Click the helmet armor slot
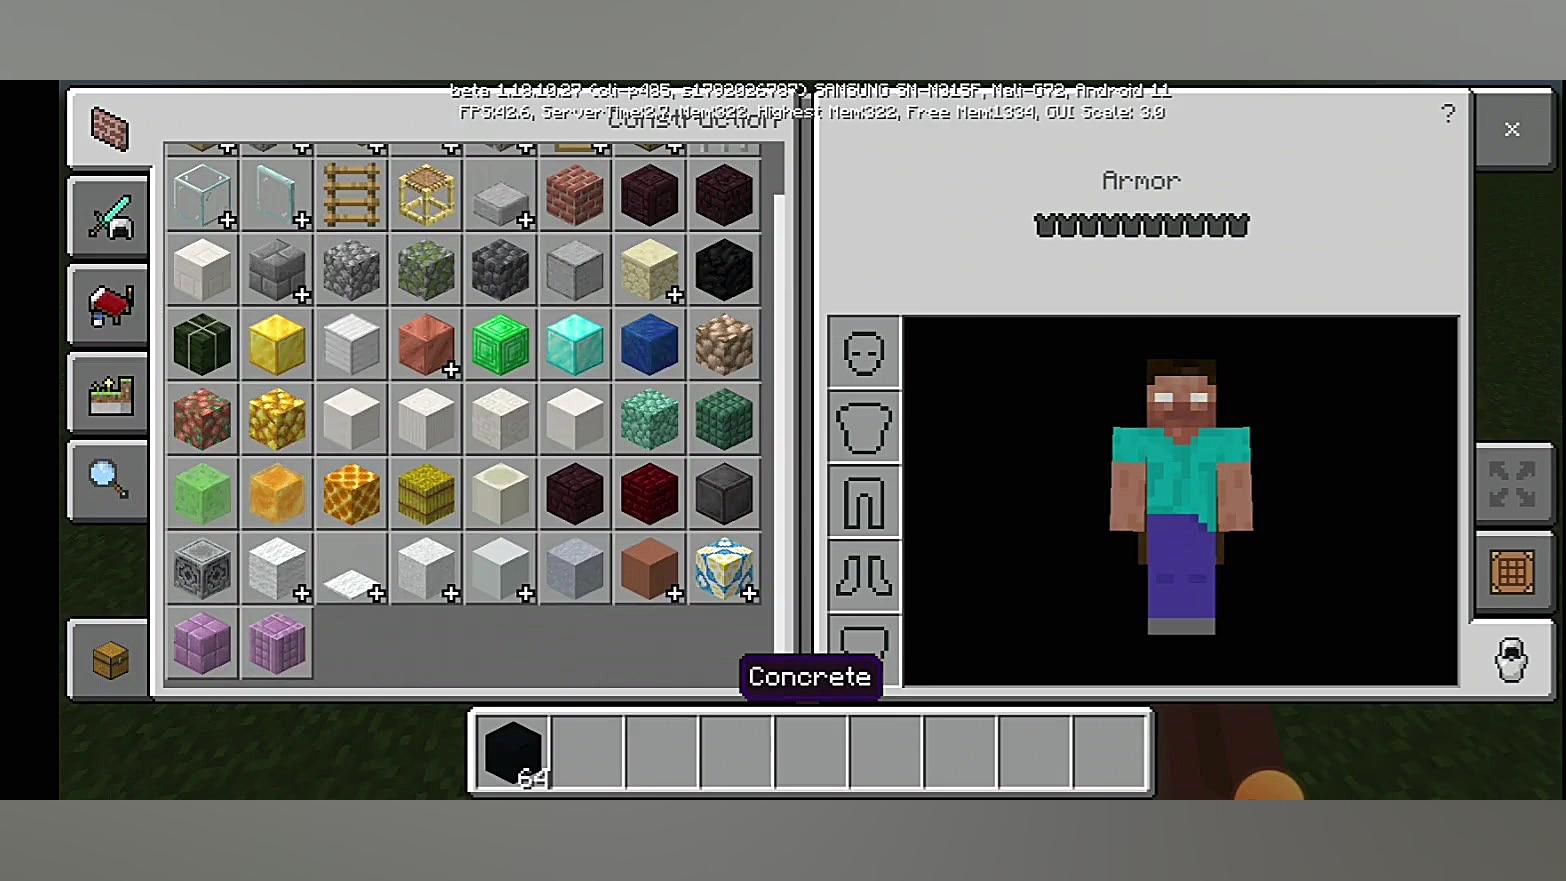Image resolution: width=1566 pixels, height=881 pixels. pos(864,352)
